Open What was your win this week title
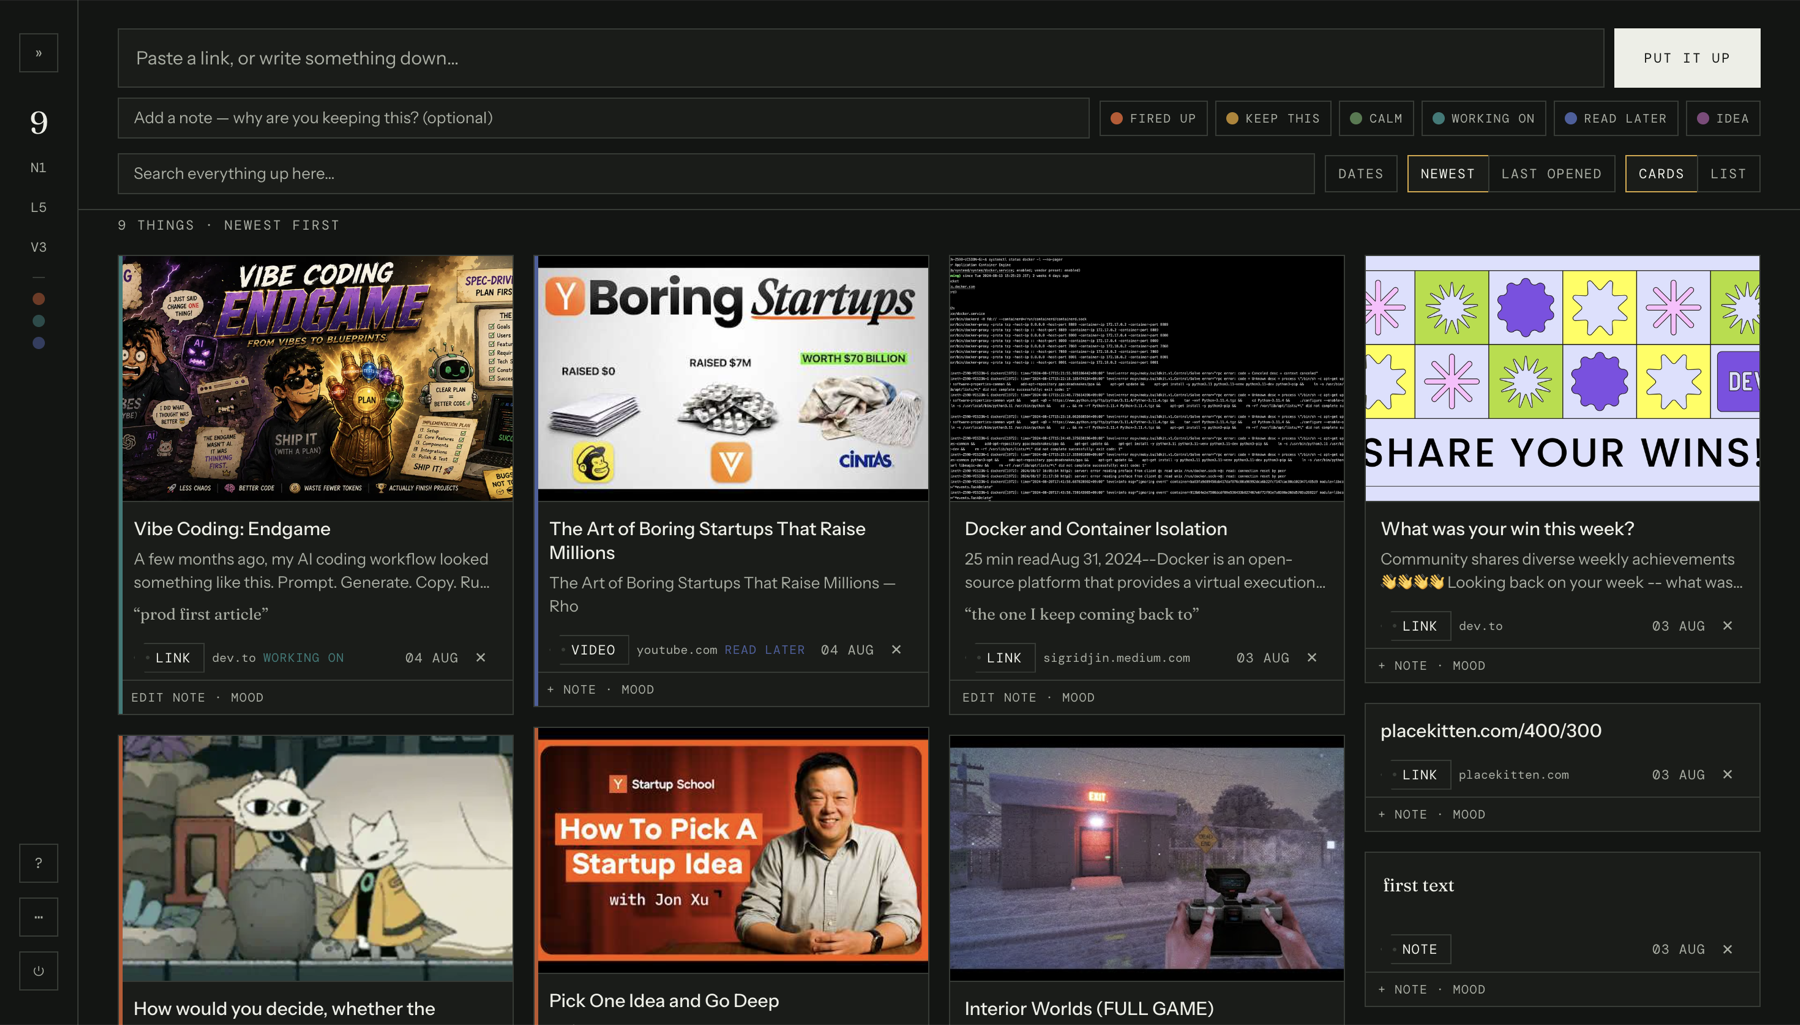This screenshot has height=1025, width=1800. click(x=1507, y=529)
